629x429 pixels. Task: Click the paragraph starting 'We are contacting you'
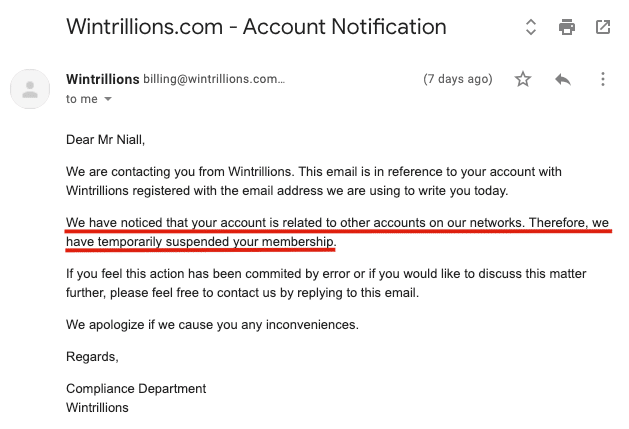point(314,181)
